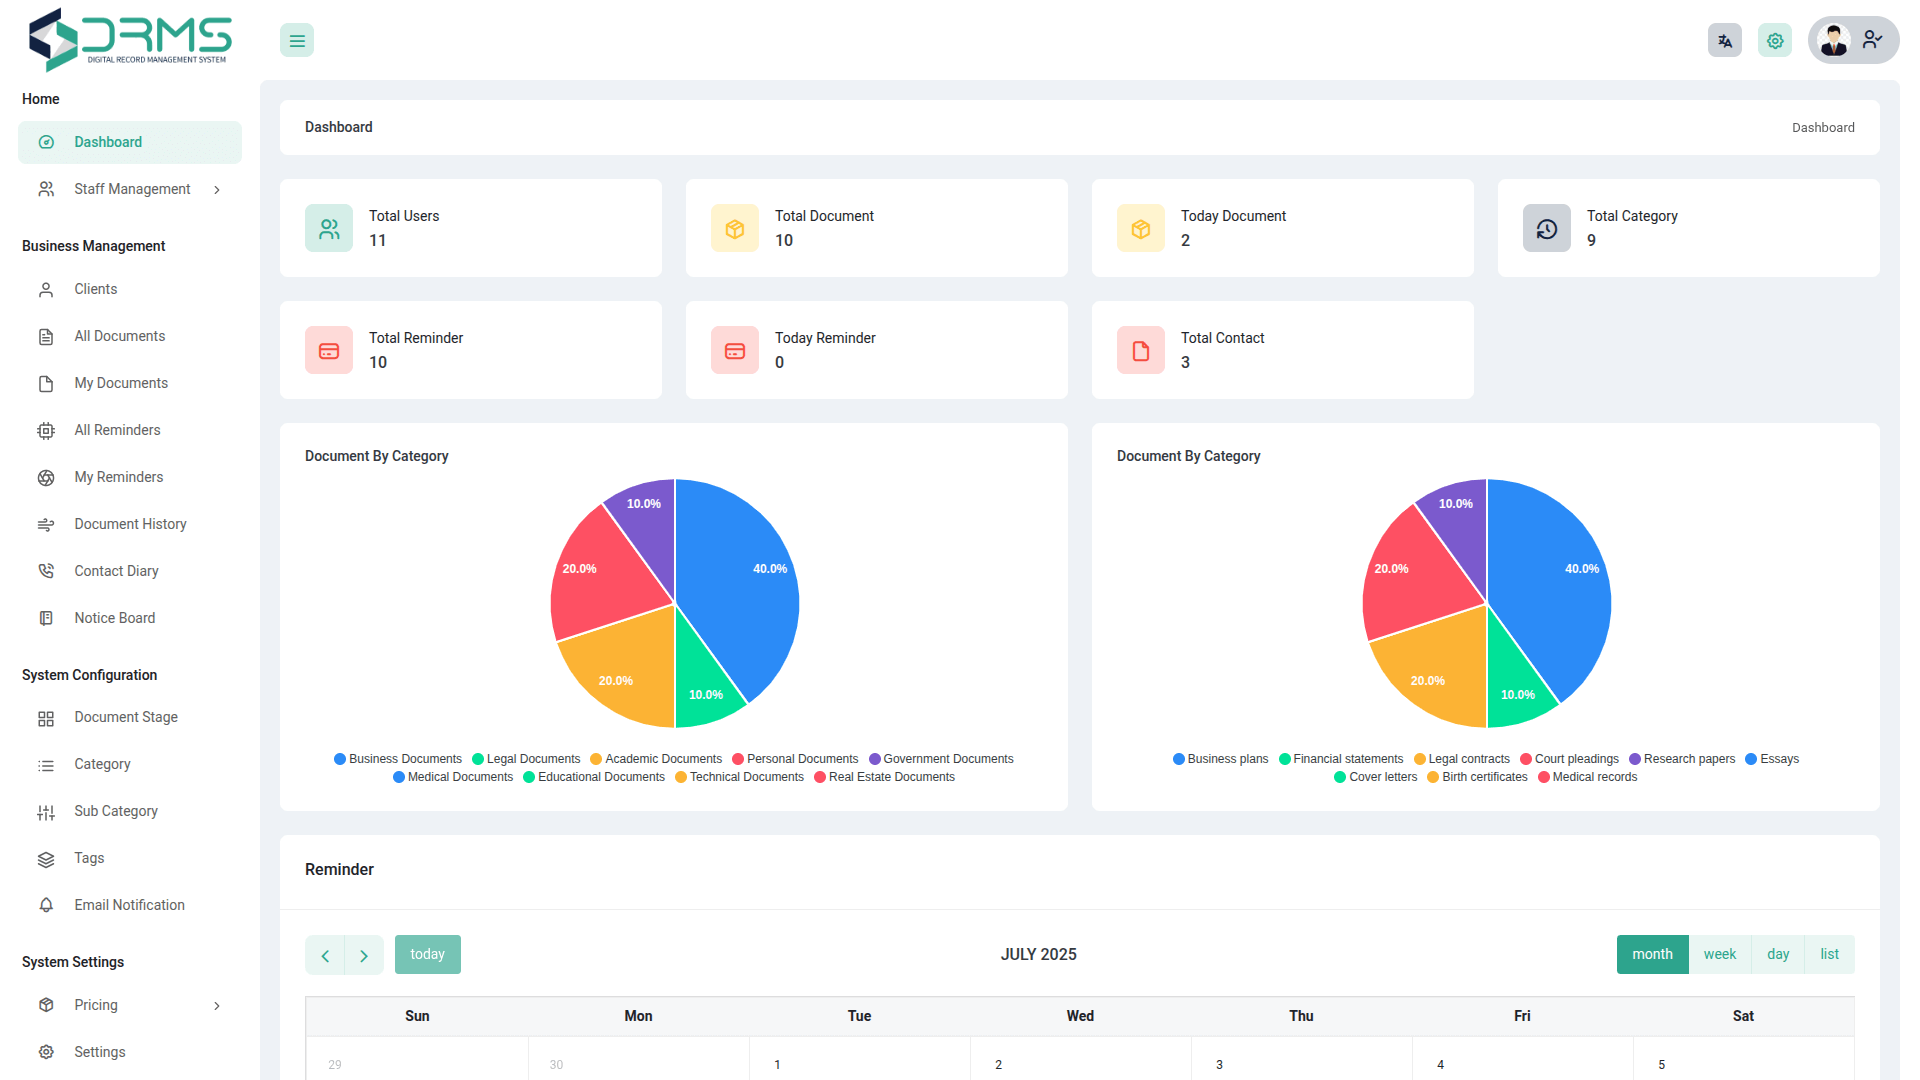
Task: Open Contact Diary from sidebar
Action: point(116,571)
